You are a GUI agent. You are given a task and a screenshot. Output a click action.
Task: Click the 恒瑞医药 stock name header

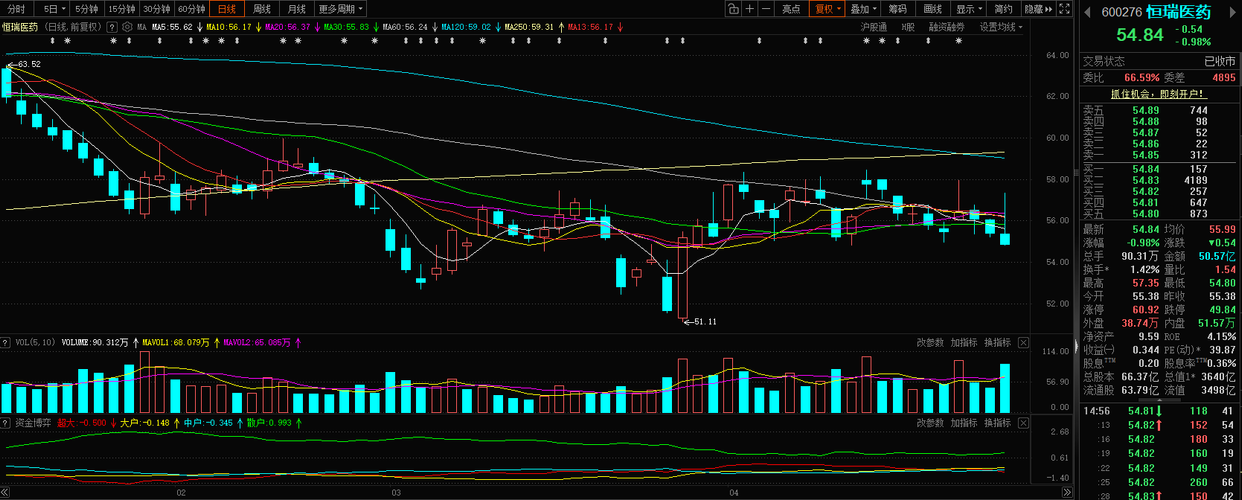pyautogui.click(x=1177, y=13)
